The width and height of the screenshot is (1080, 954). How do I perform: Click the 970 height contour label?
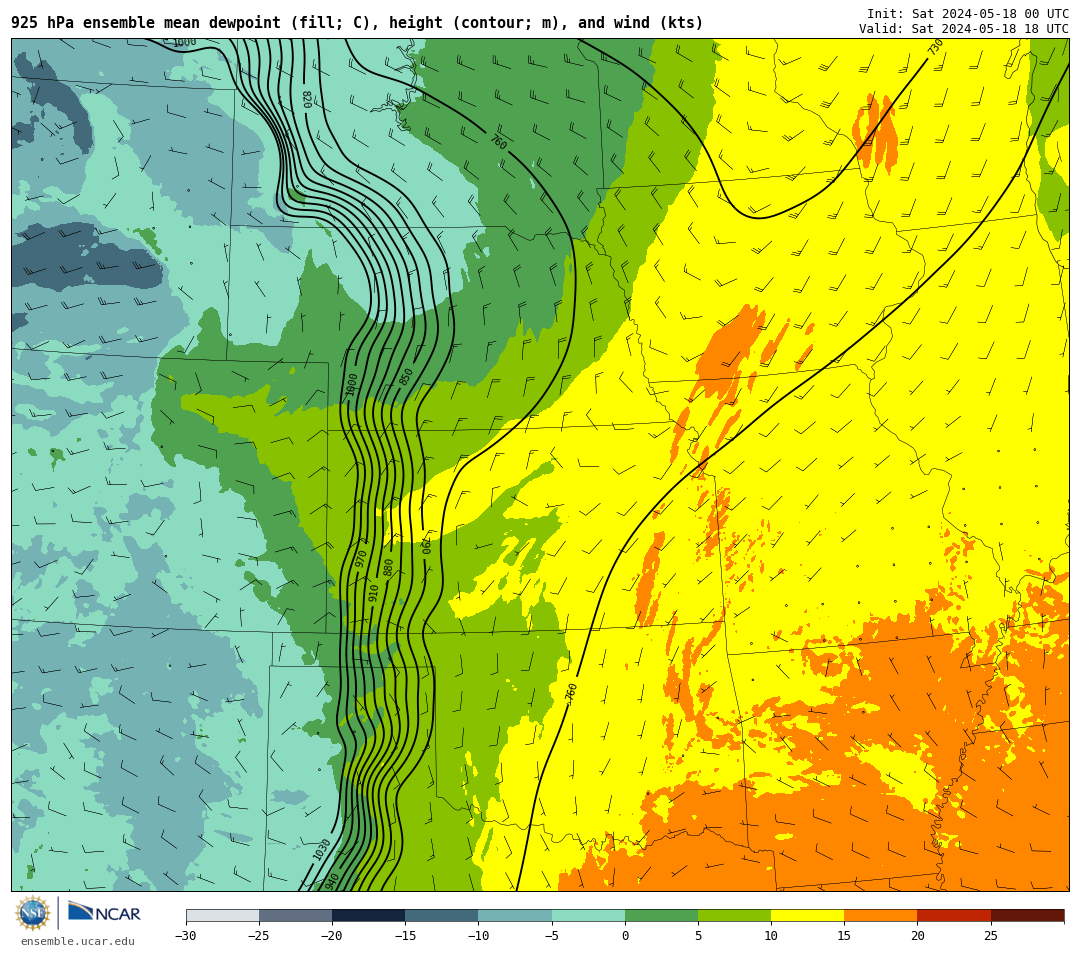(x=361, y=558)
